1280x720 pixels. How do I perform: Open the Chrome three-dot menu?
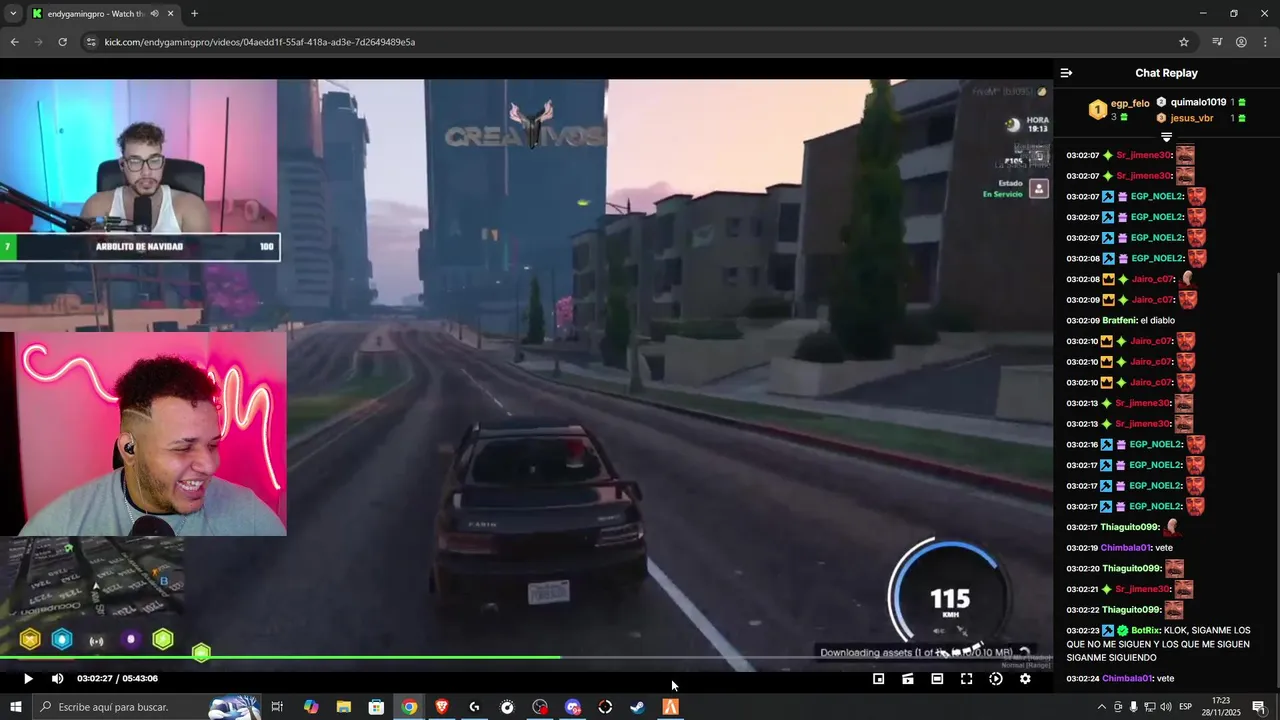click(1265, 42)
